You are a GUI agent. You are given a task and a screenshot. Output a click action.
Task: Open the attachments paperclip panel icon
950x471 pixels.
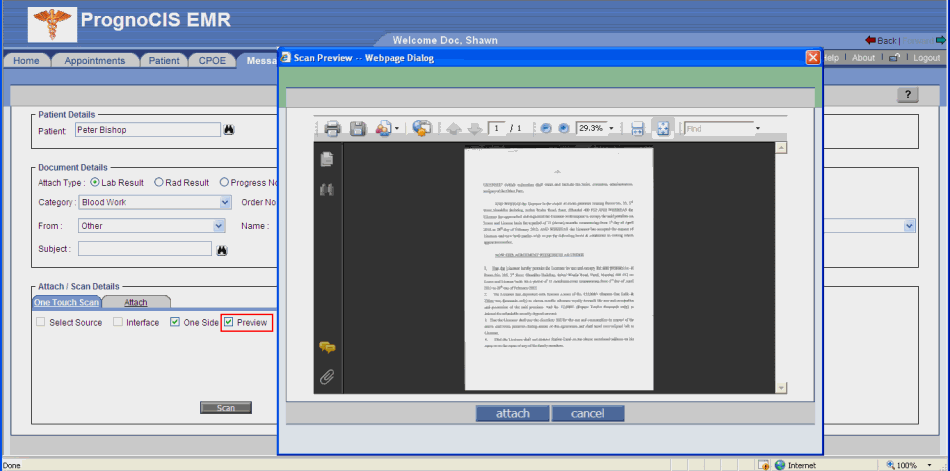327,378
